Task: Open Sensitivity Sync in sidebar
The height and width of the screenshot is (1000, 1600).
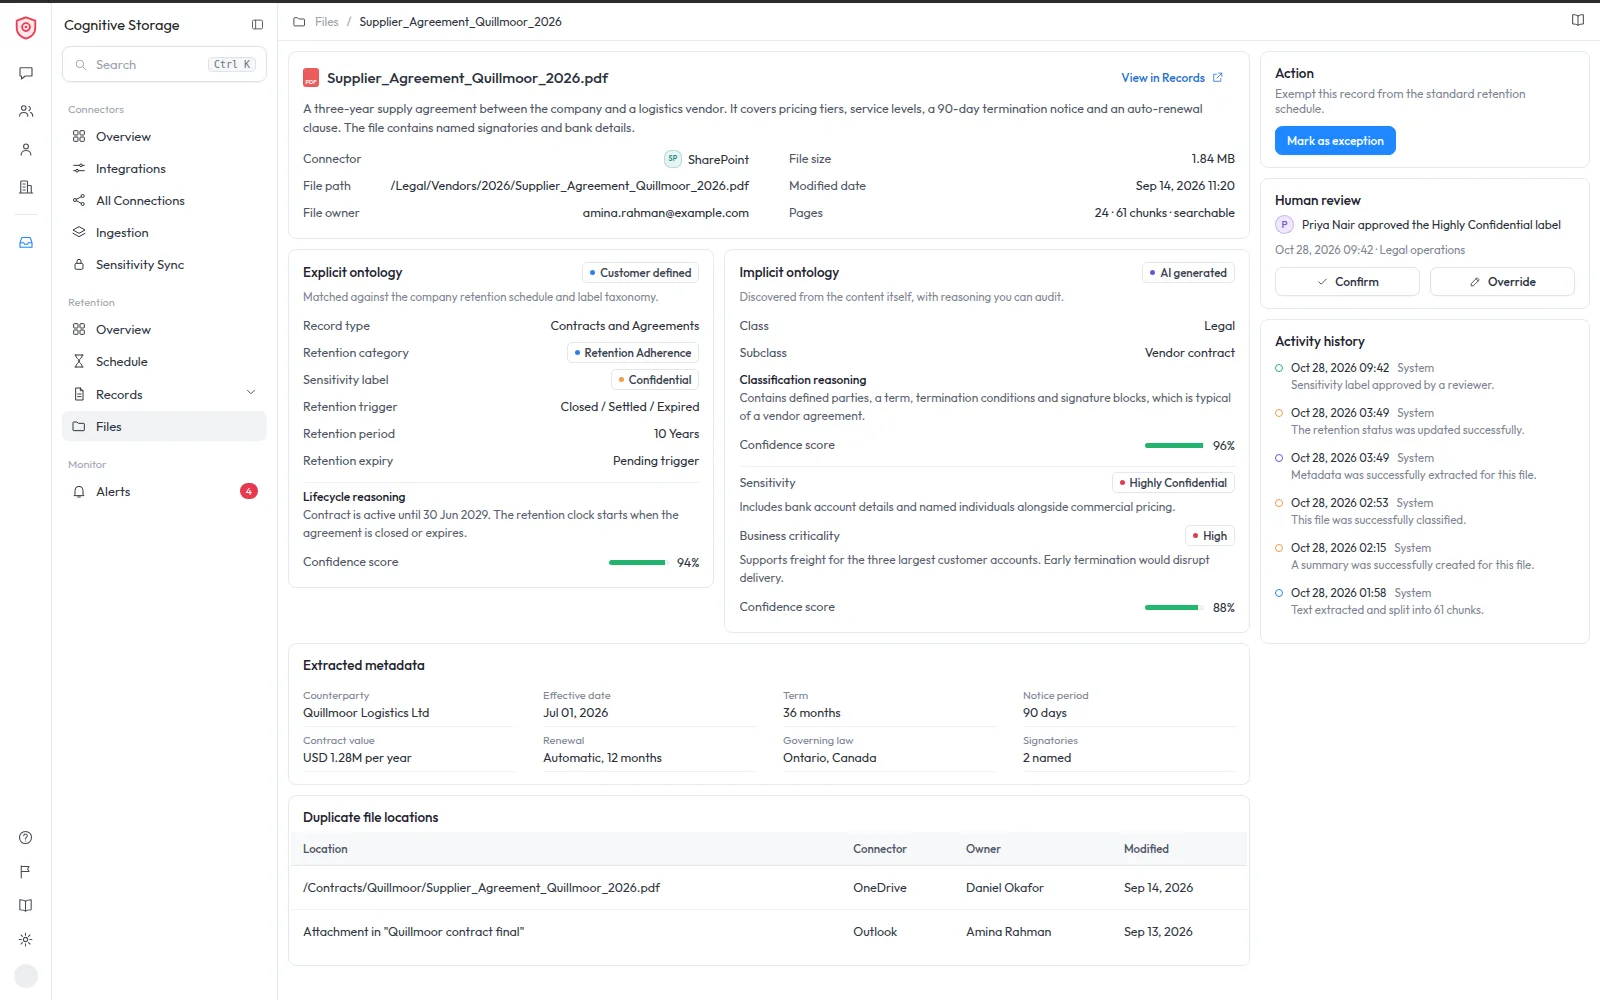Action: 164,265
